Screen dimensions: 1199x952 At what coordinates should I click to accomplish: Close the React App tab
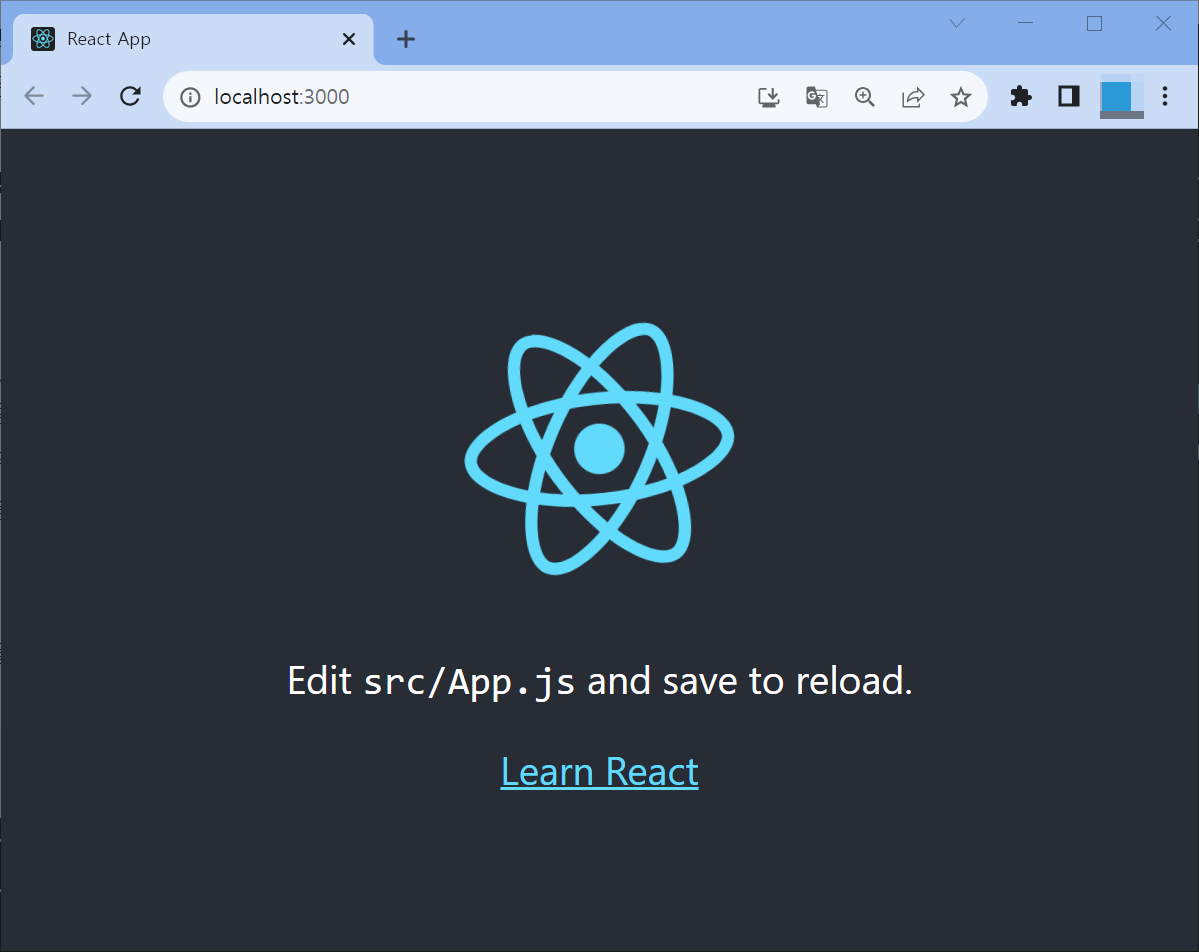(x=349, y=39)
